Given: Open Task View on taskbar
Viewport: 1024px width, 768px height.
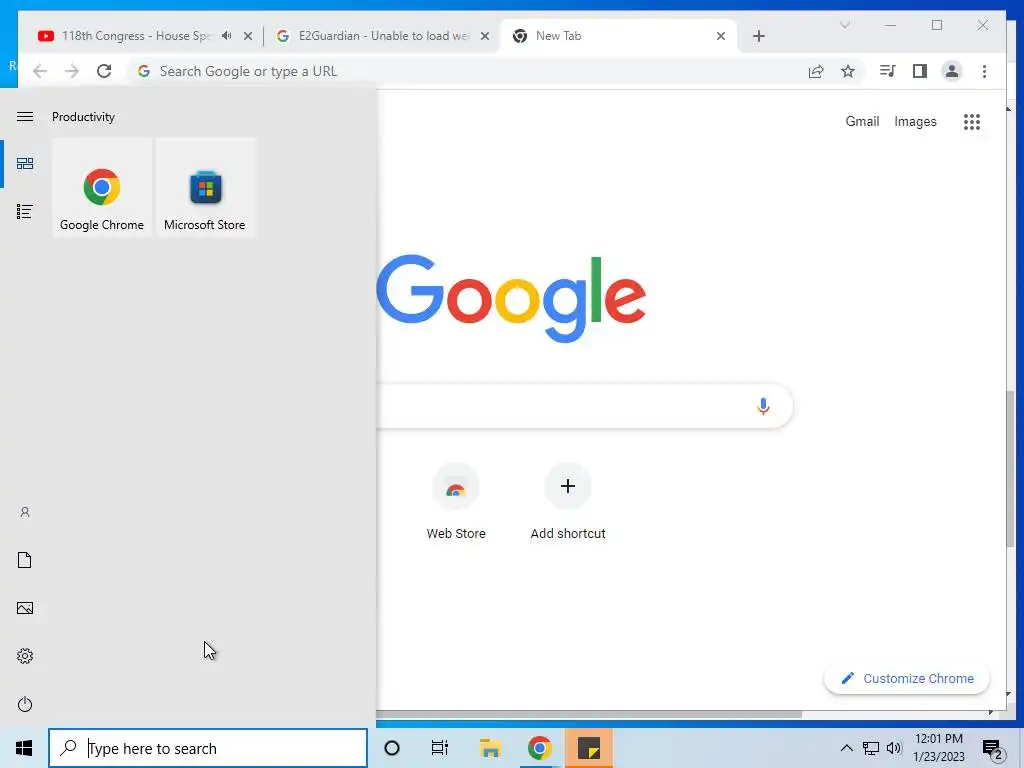Looking at the screenshot, I should (x=440, y=748).
